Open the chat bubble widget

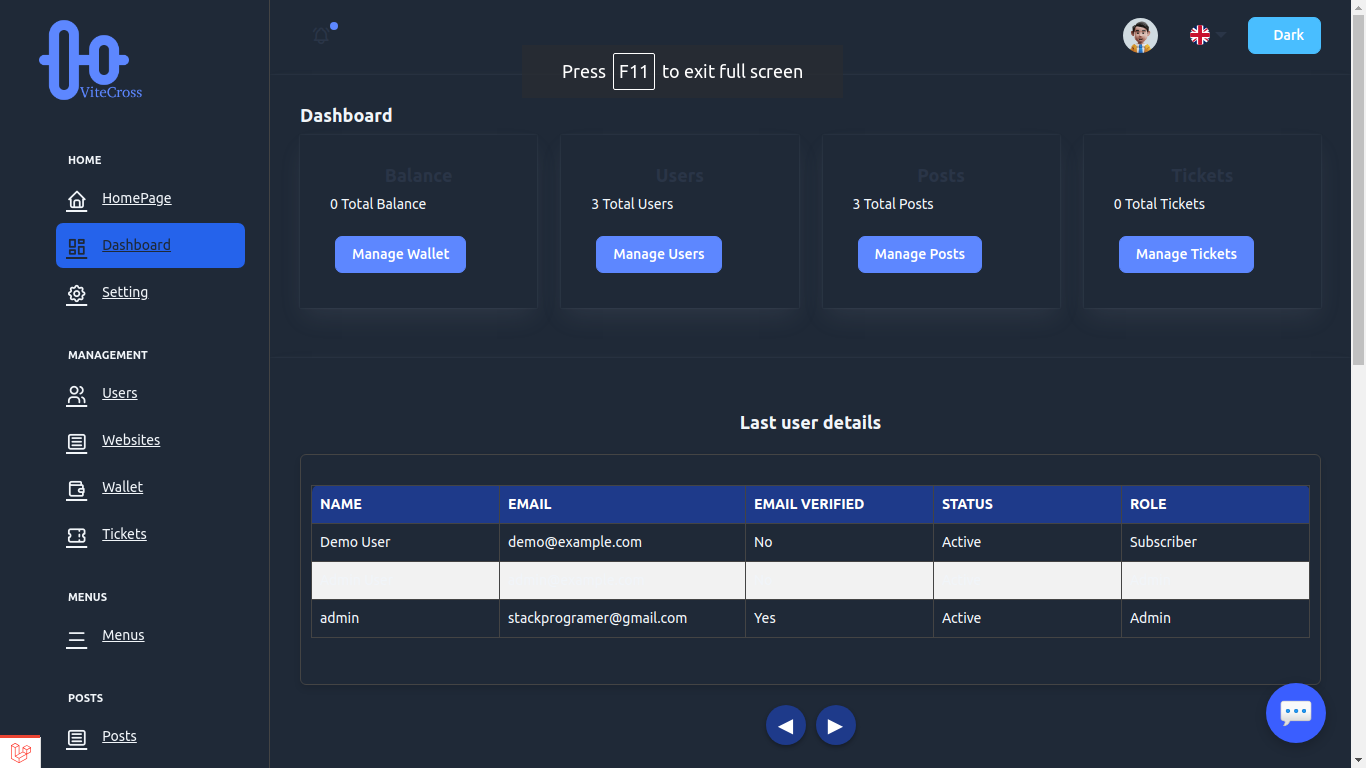(1295, 713)
